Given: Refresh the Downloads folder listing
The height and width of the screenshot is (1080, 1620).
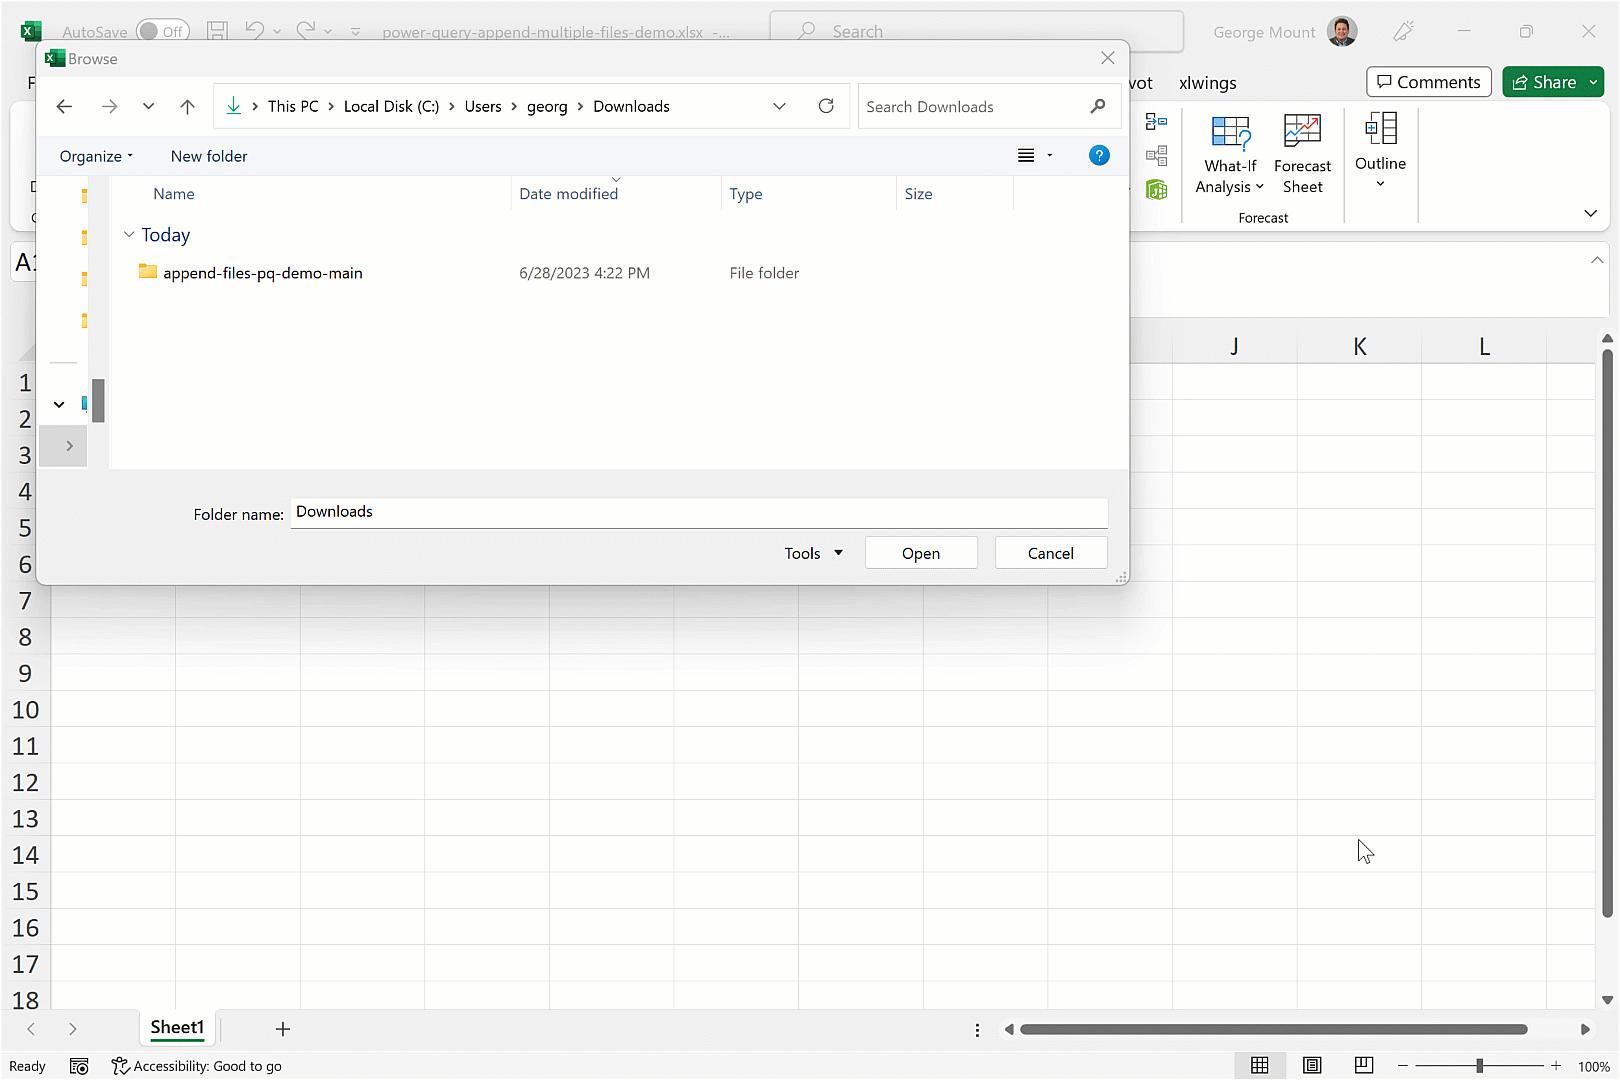Looking at the screenshot, I should (826, 107).
